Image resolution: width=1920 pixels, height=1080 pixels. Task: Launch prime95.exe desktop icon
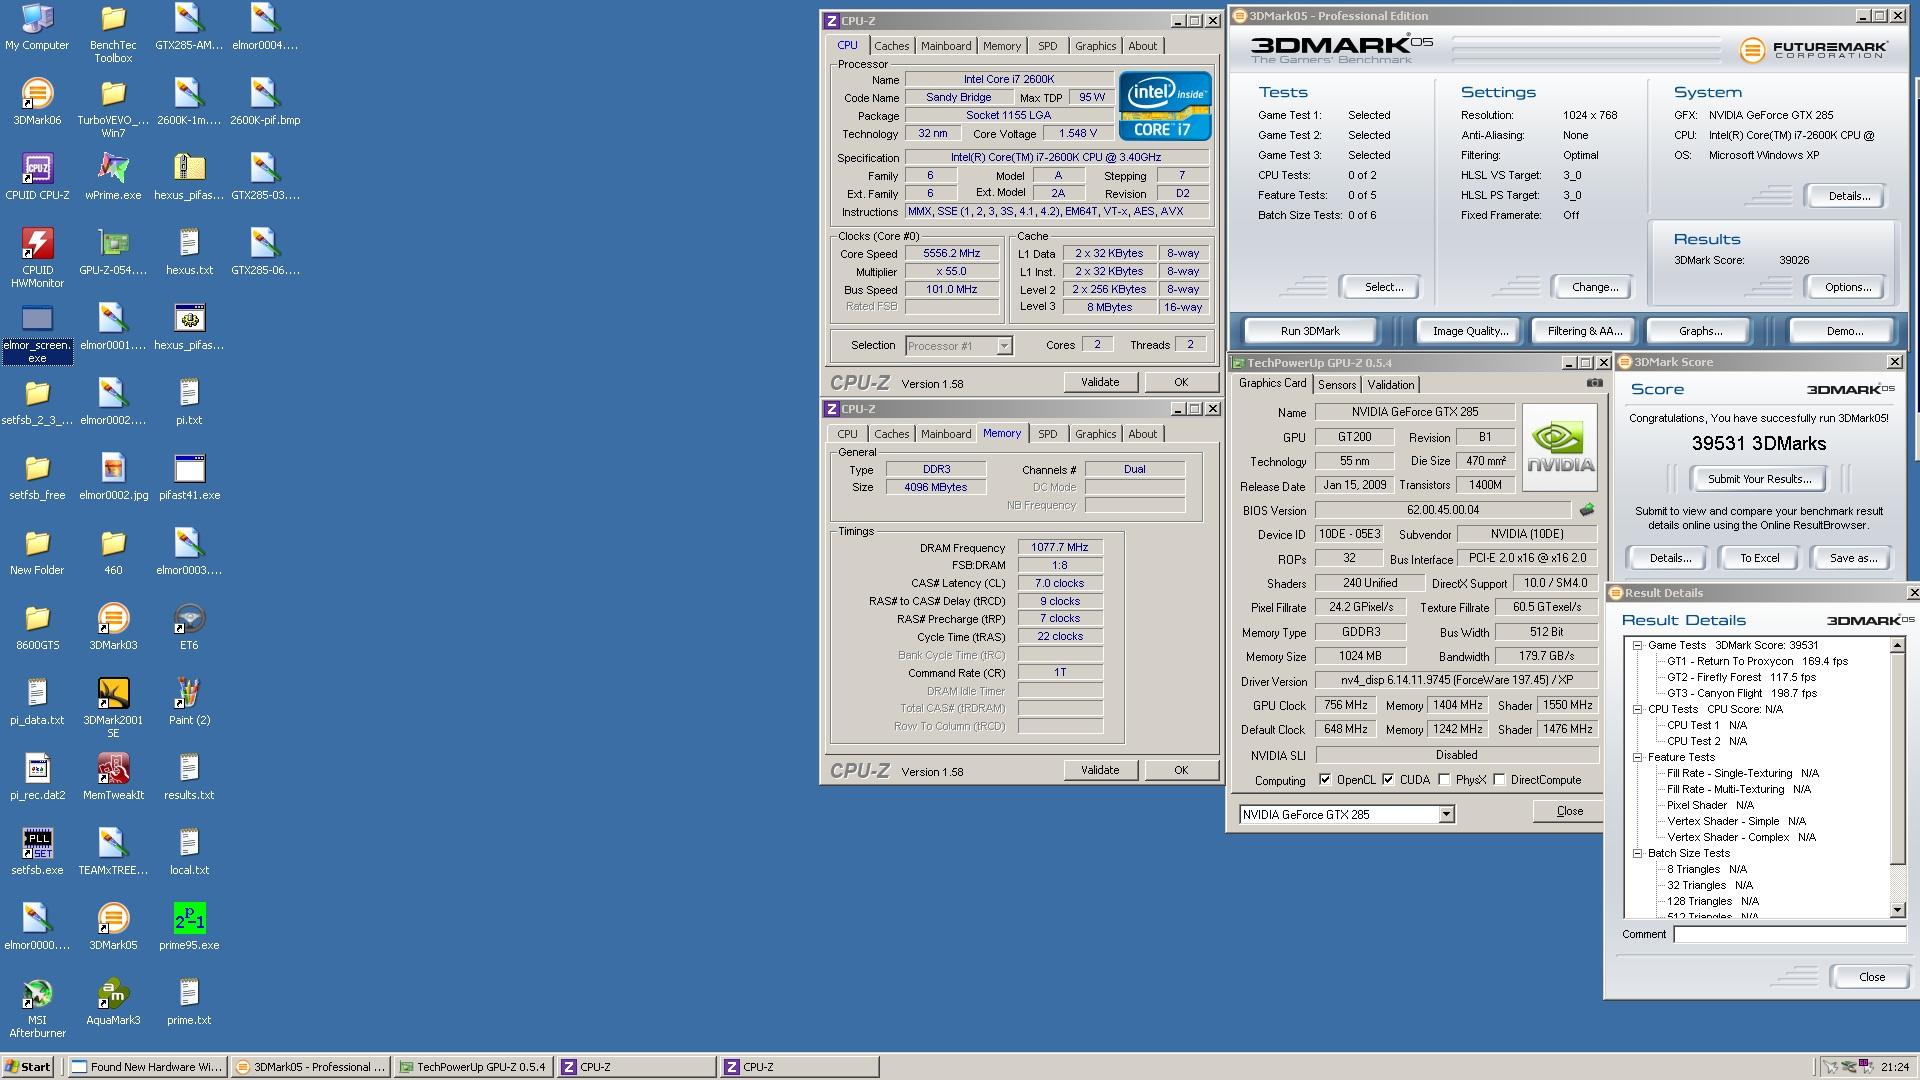189,927
